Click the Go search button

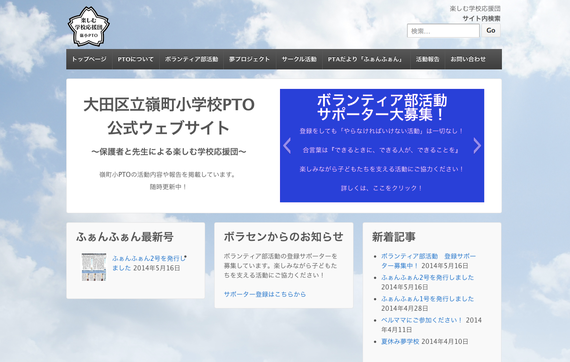[x=491, y=31]
